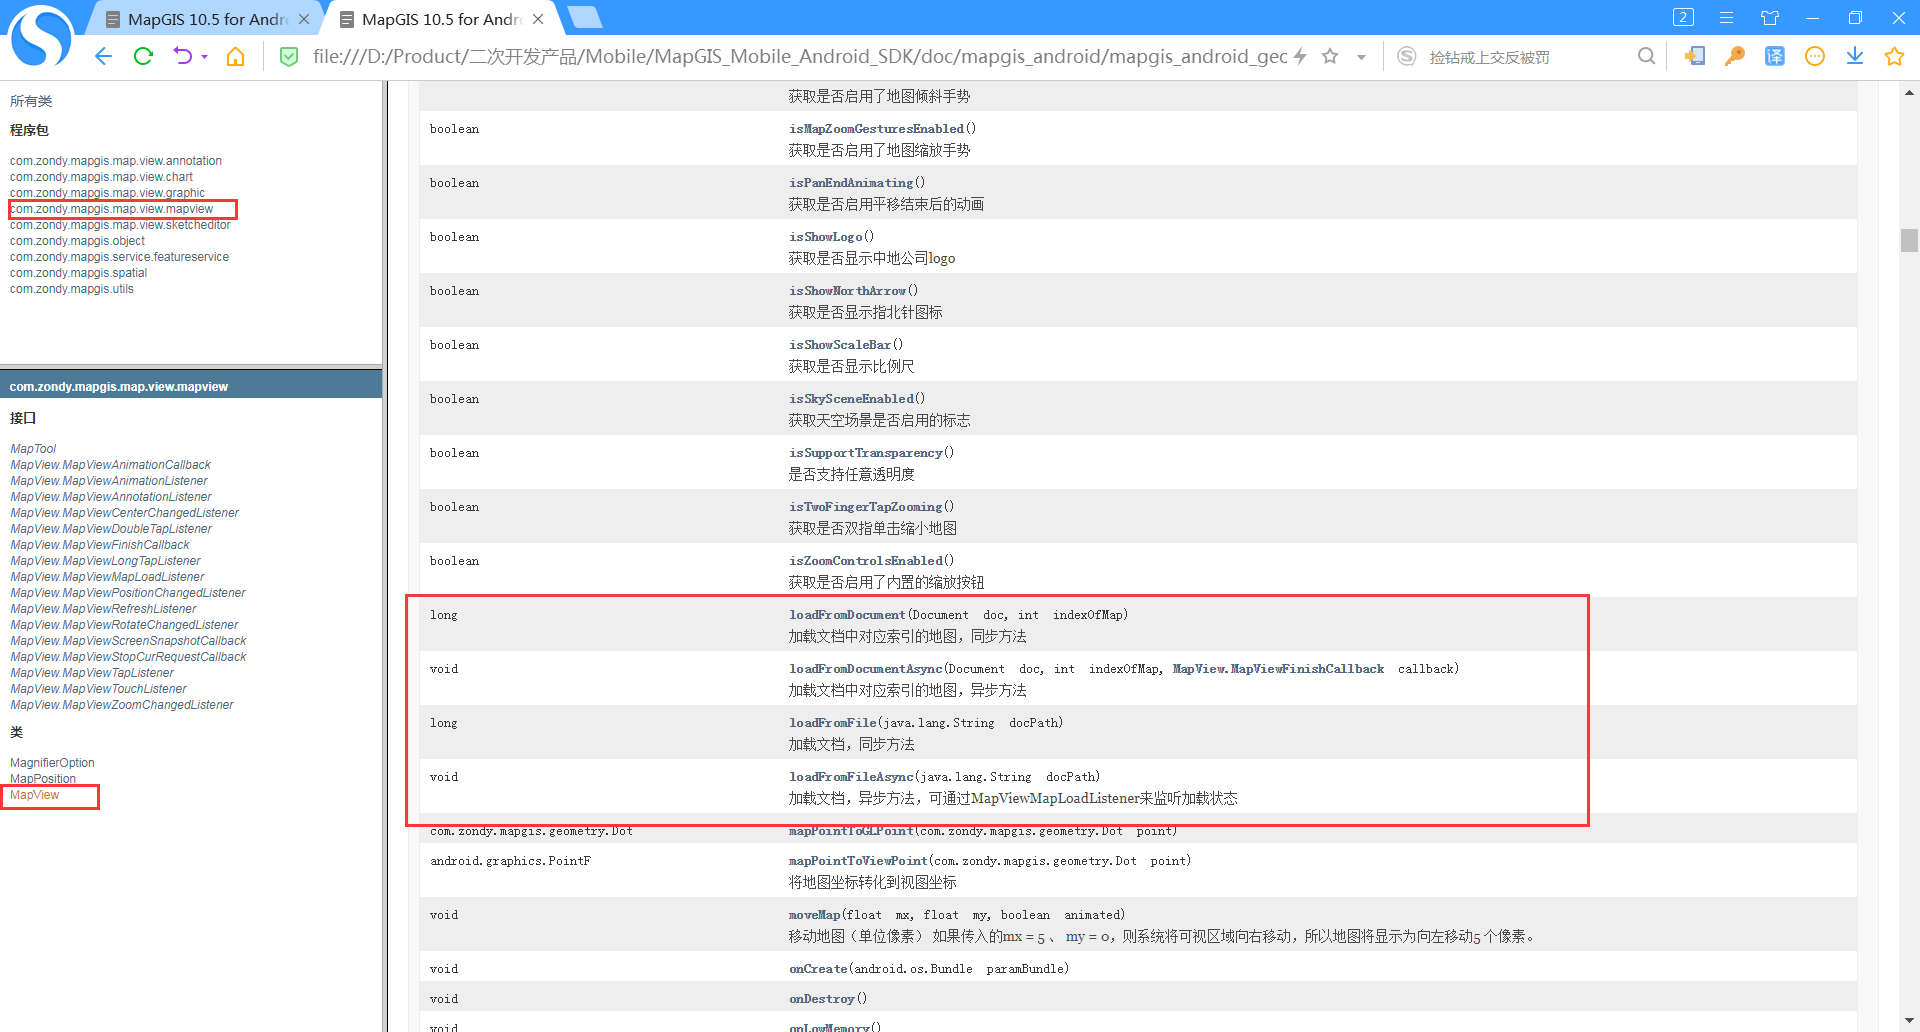Viewport: 1920px width, 1032px height.
Task: Open the MagnifierOption class link
Action: [52, 763]
